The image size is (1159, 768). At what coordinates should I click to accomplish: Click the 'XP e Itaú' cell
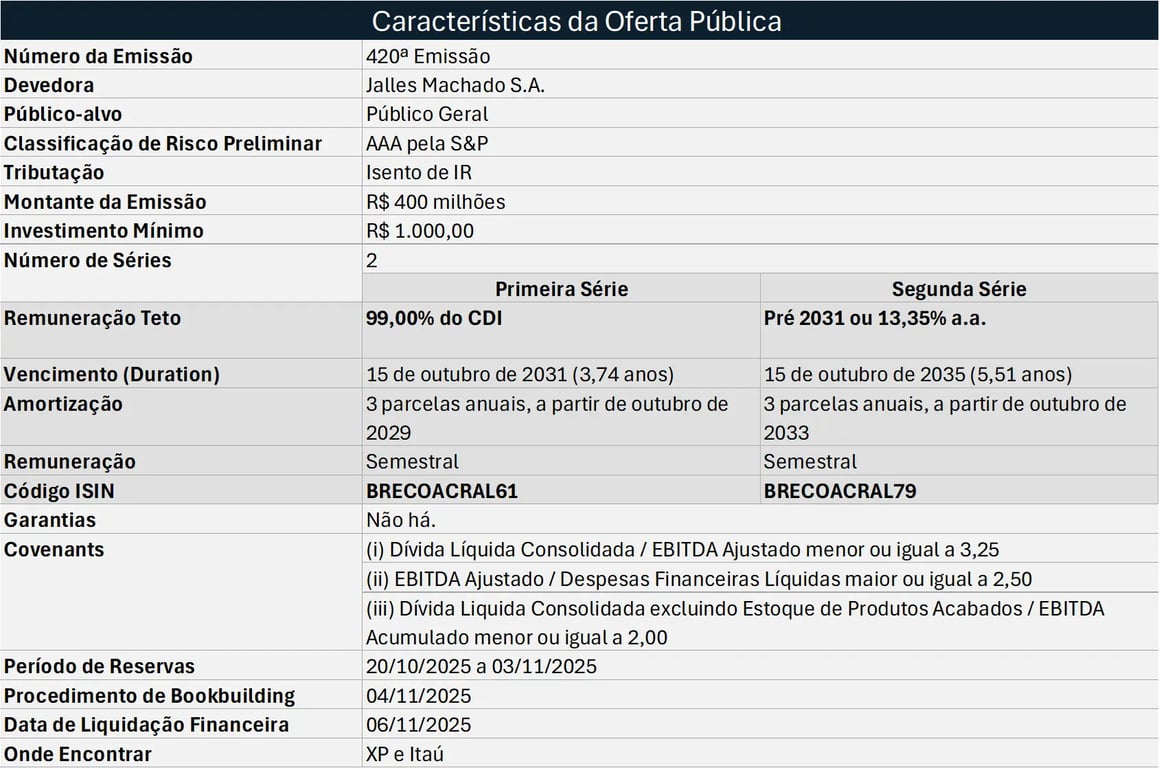pos(405,754)
